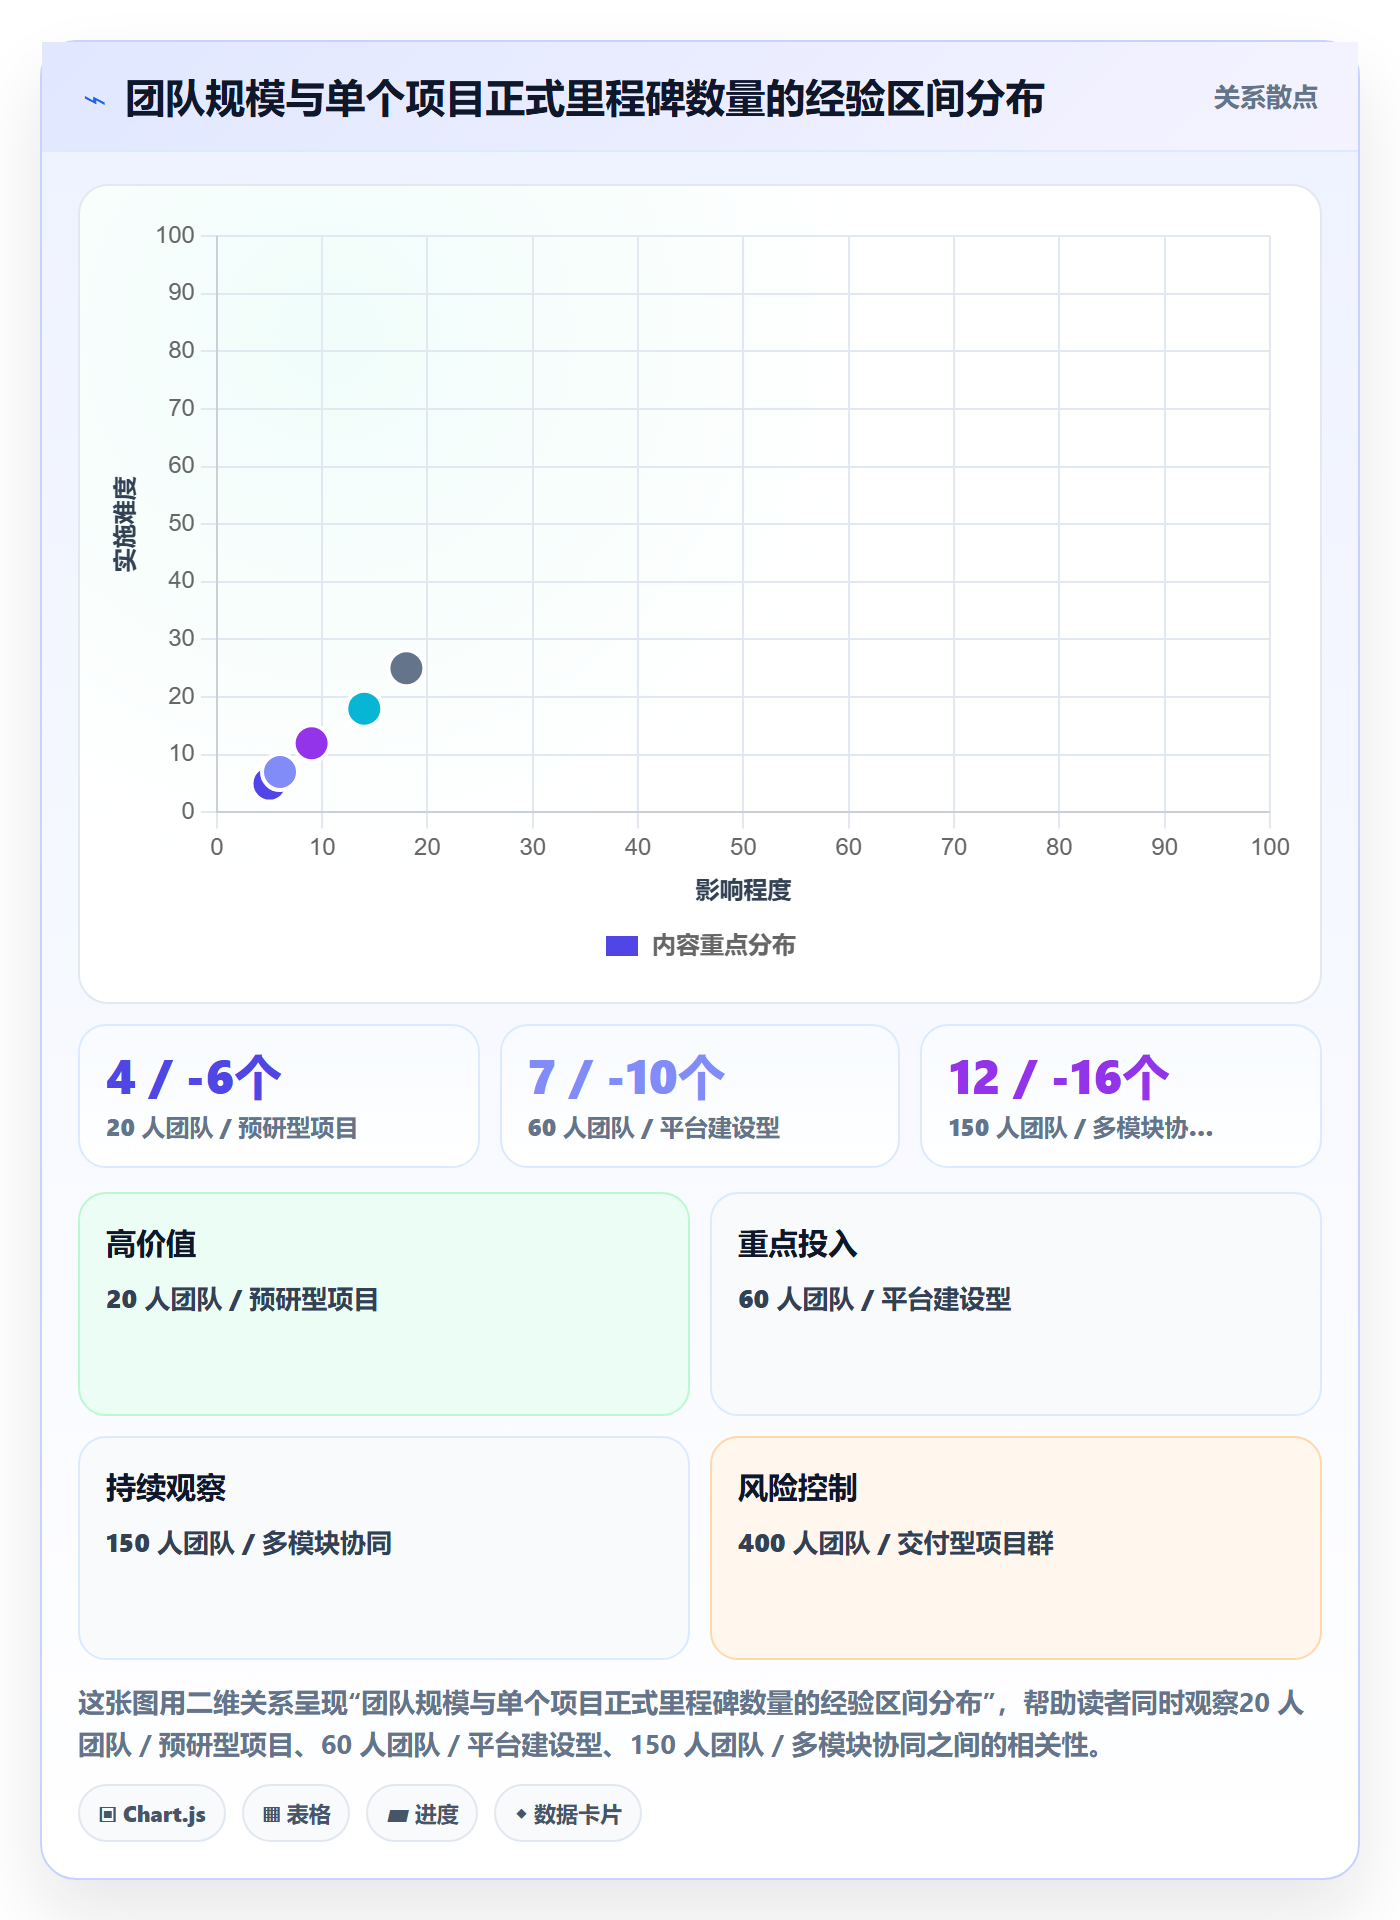Viewport: 1400px width, 1920px height.
Task: Open the 12 / -16个 stat card
Action: (1121, 1096)
